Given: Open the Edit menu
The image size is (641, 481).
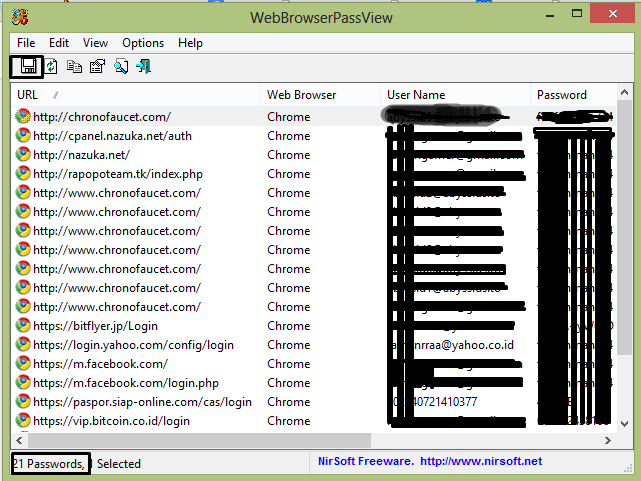Looking at the screenshot, I should pyautogui.click(x=59, y=43).
